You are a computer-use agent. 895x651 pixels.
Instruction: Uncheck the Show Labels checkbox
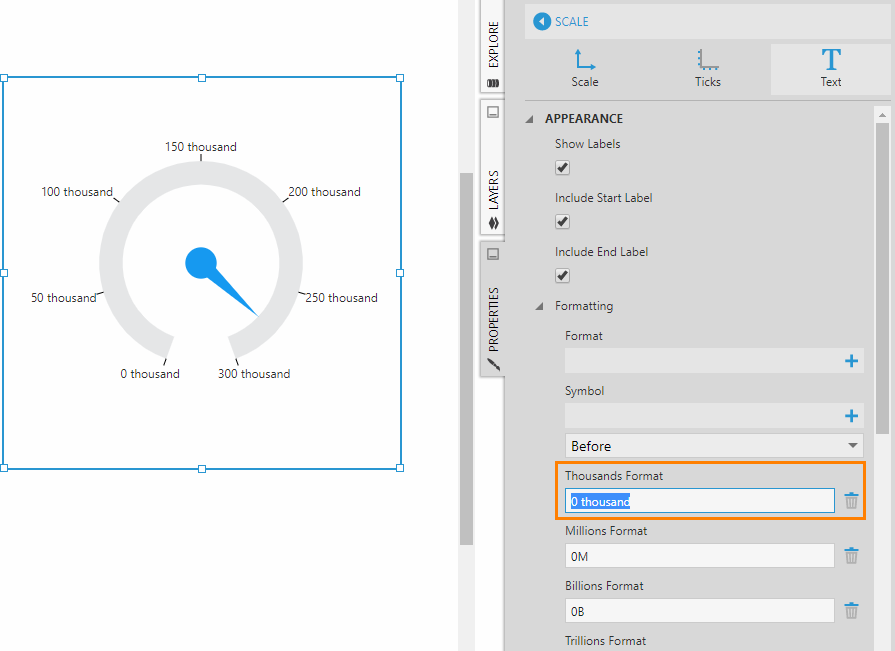point(562,167)
